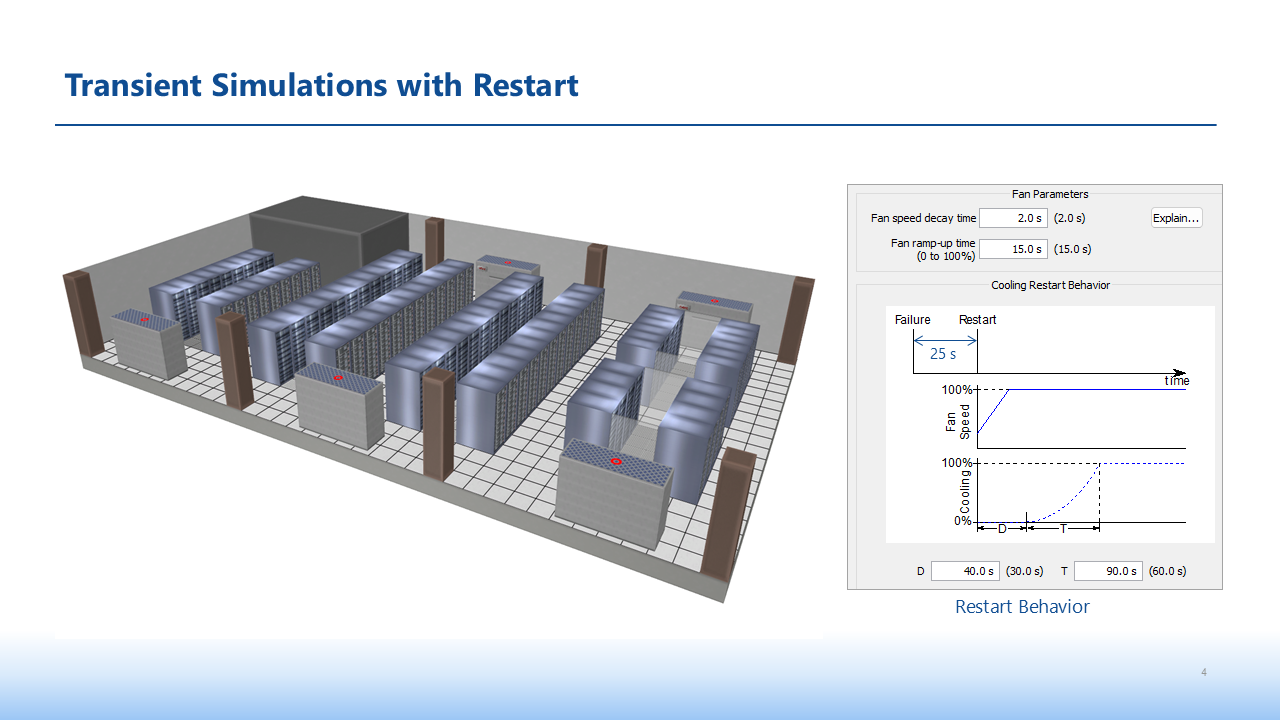Click the '(60.0 s)' default T value
Viewport: 1280px width, 720px height.
tap(1167, 571)
